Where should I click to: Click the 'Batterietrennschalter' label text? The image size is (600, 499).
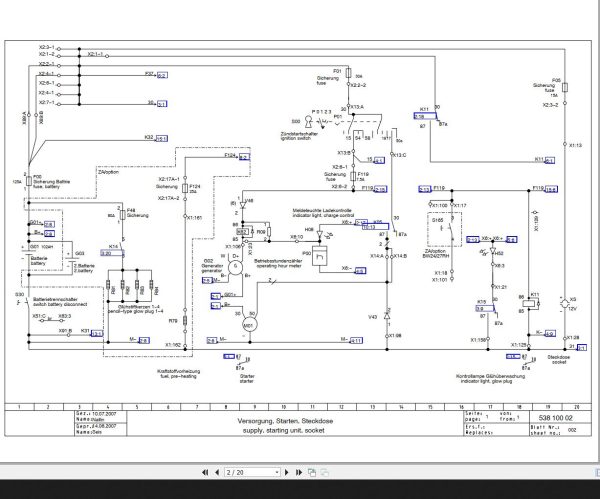click(x=55, y=299)
